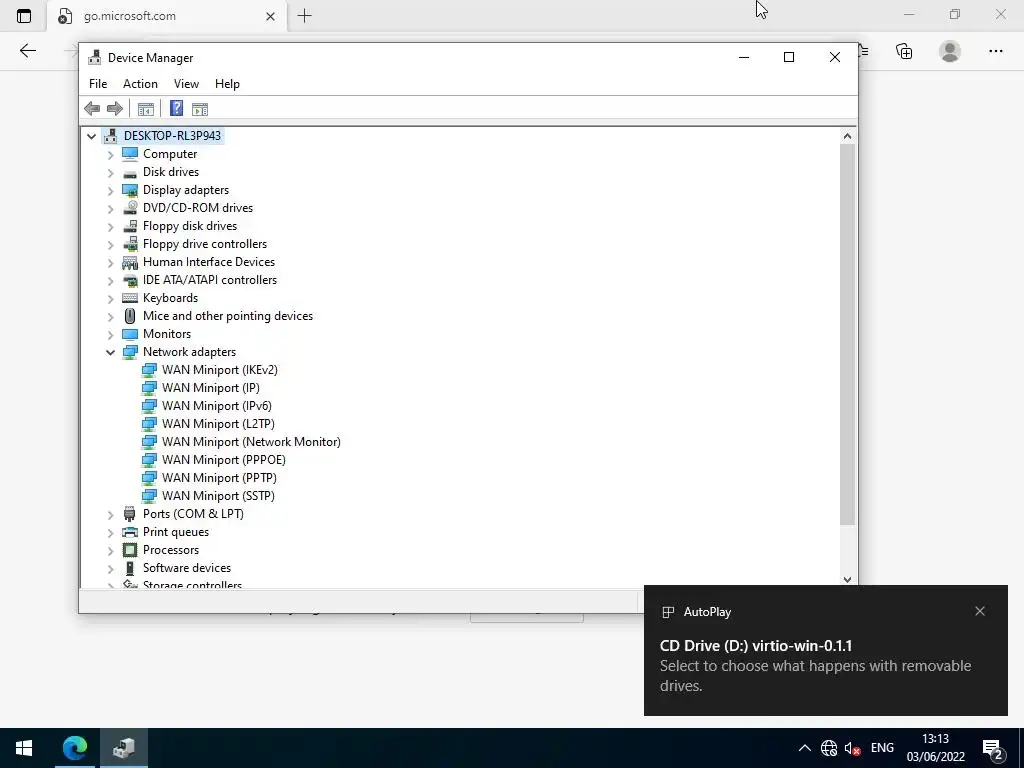Select the Display adapters icon

tap(130, 190)
